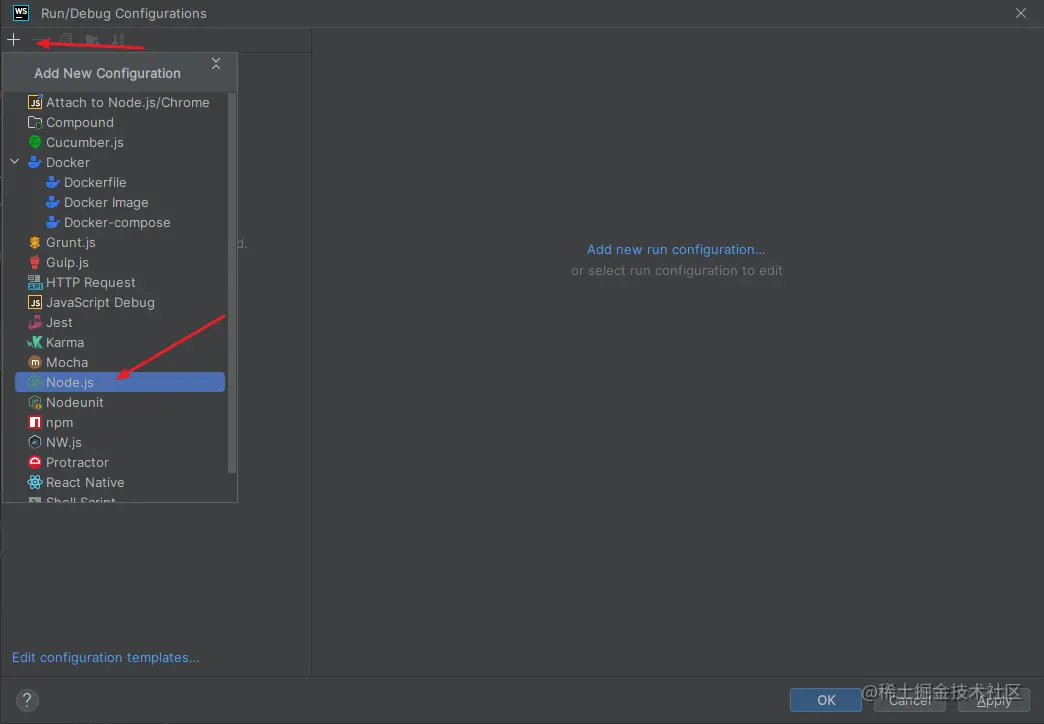Open help with the question mark button
This screenshot has height=724, width=1044.
pos(27,700)
